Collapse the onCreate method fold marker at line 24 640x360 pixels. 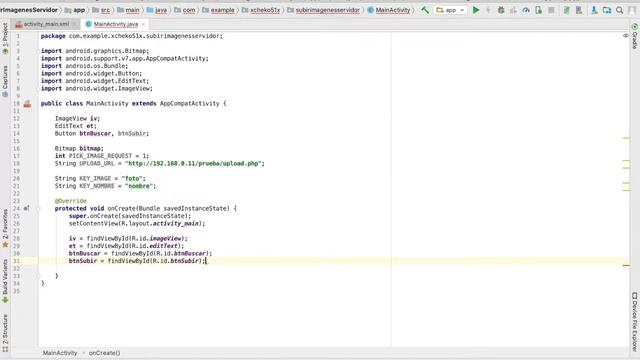(x=38, y=209)
